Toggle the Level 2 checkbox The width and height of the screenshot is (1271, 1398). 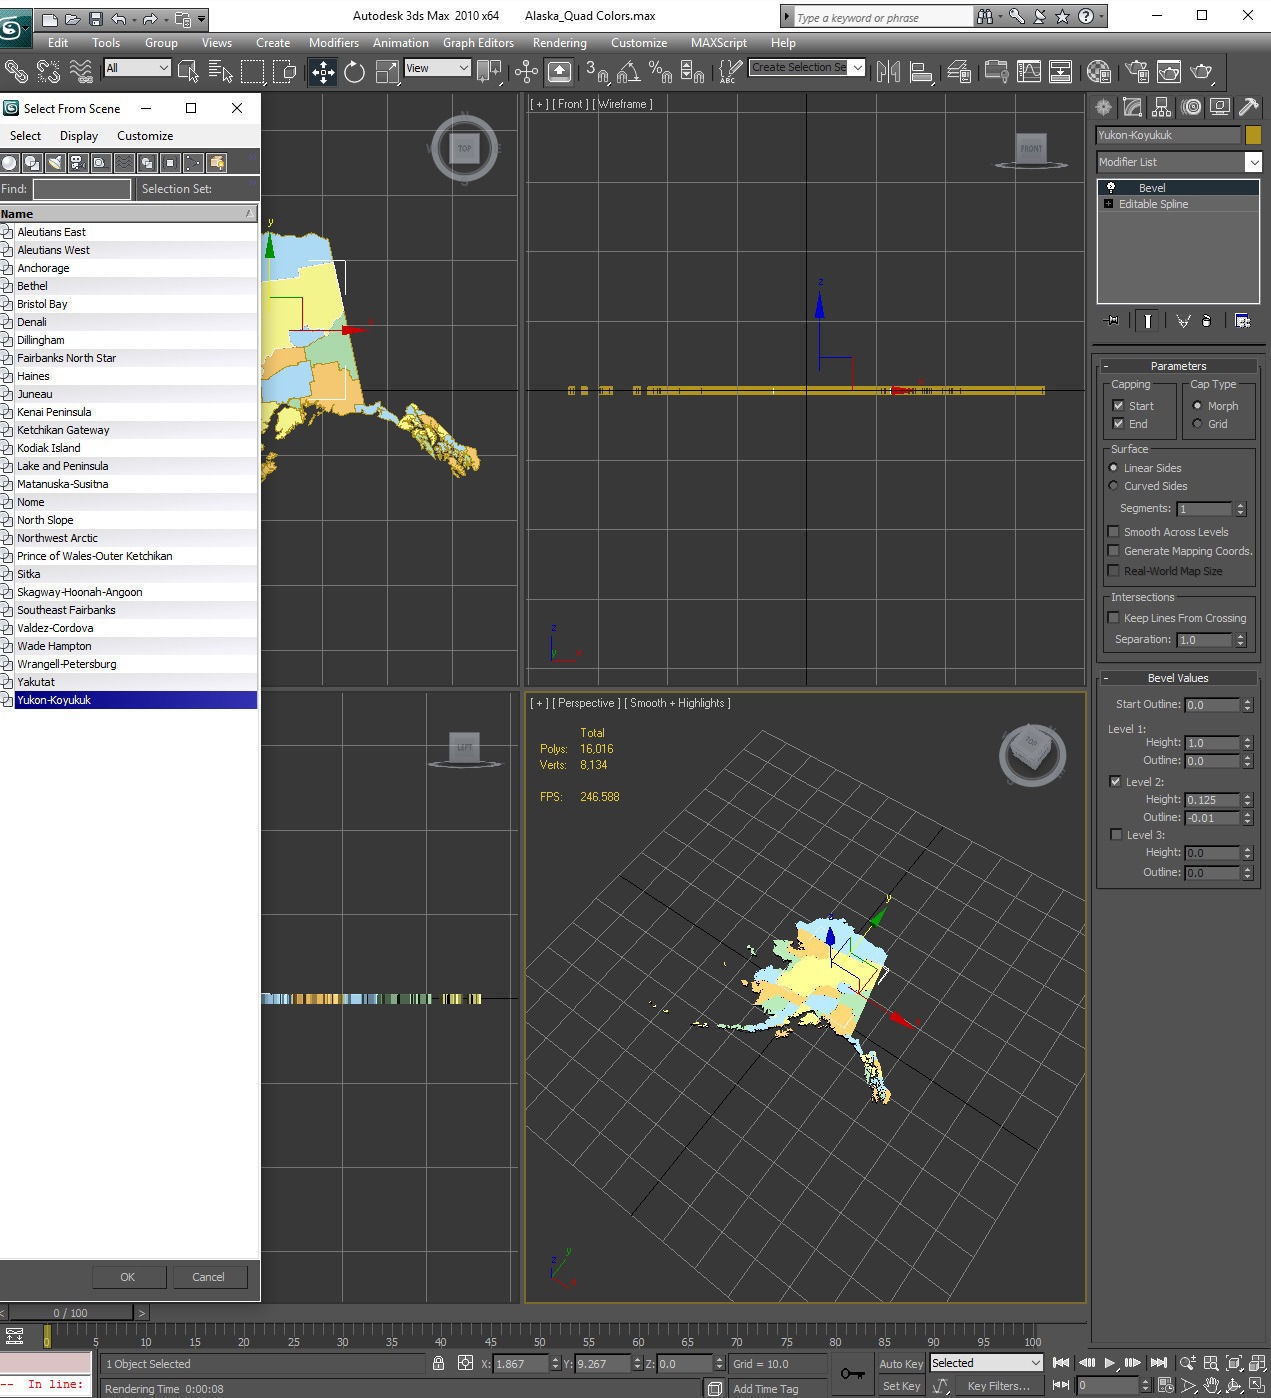[x=1115, y=782]
